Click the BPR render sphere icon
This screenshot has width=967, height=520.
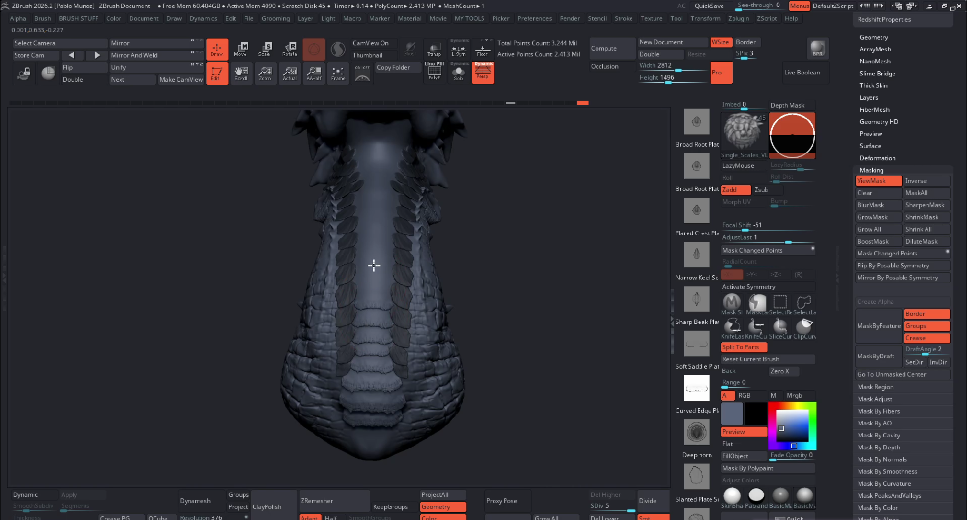(x=818, y=49)
